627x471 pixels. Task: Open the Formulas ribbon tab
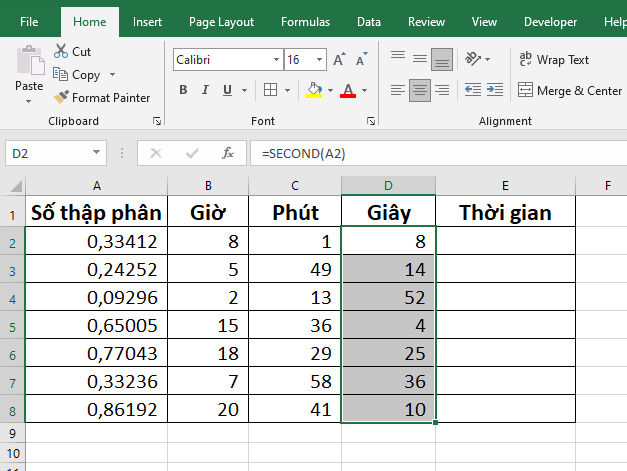point(305,21)
